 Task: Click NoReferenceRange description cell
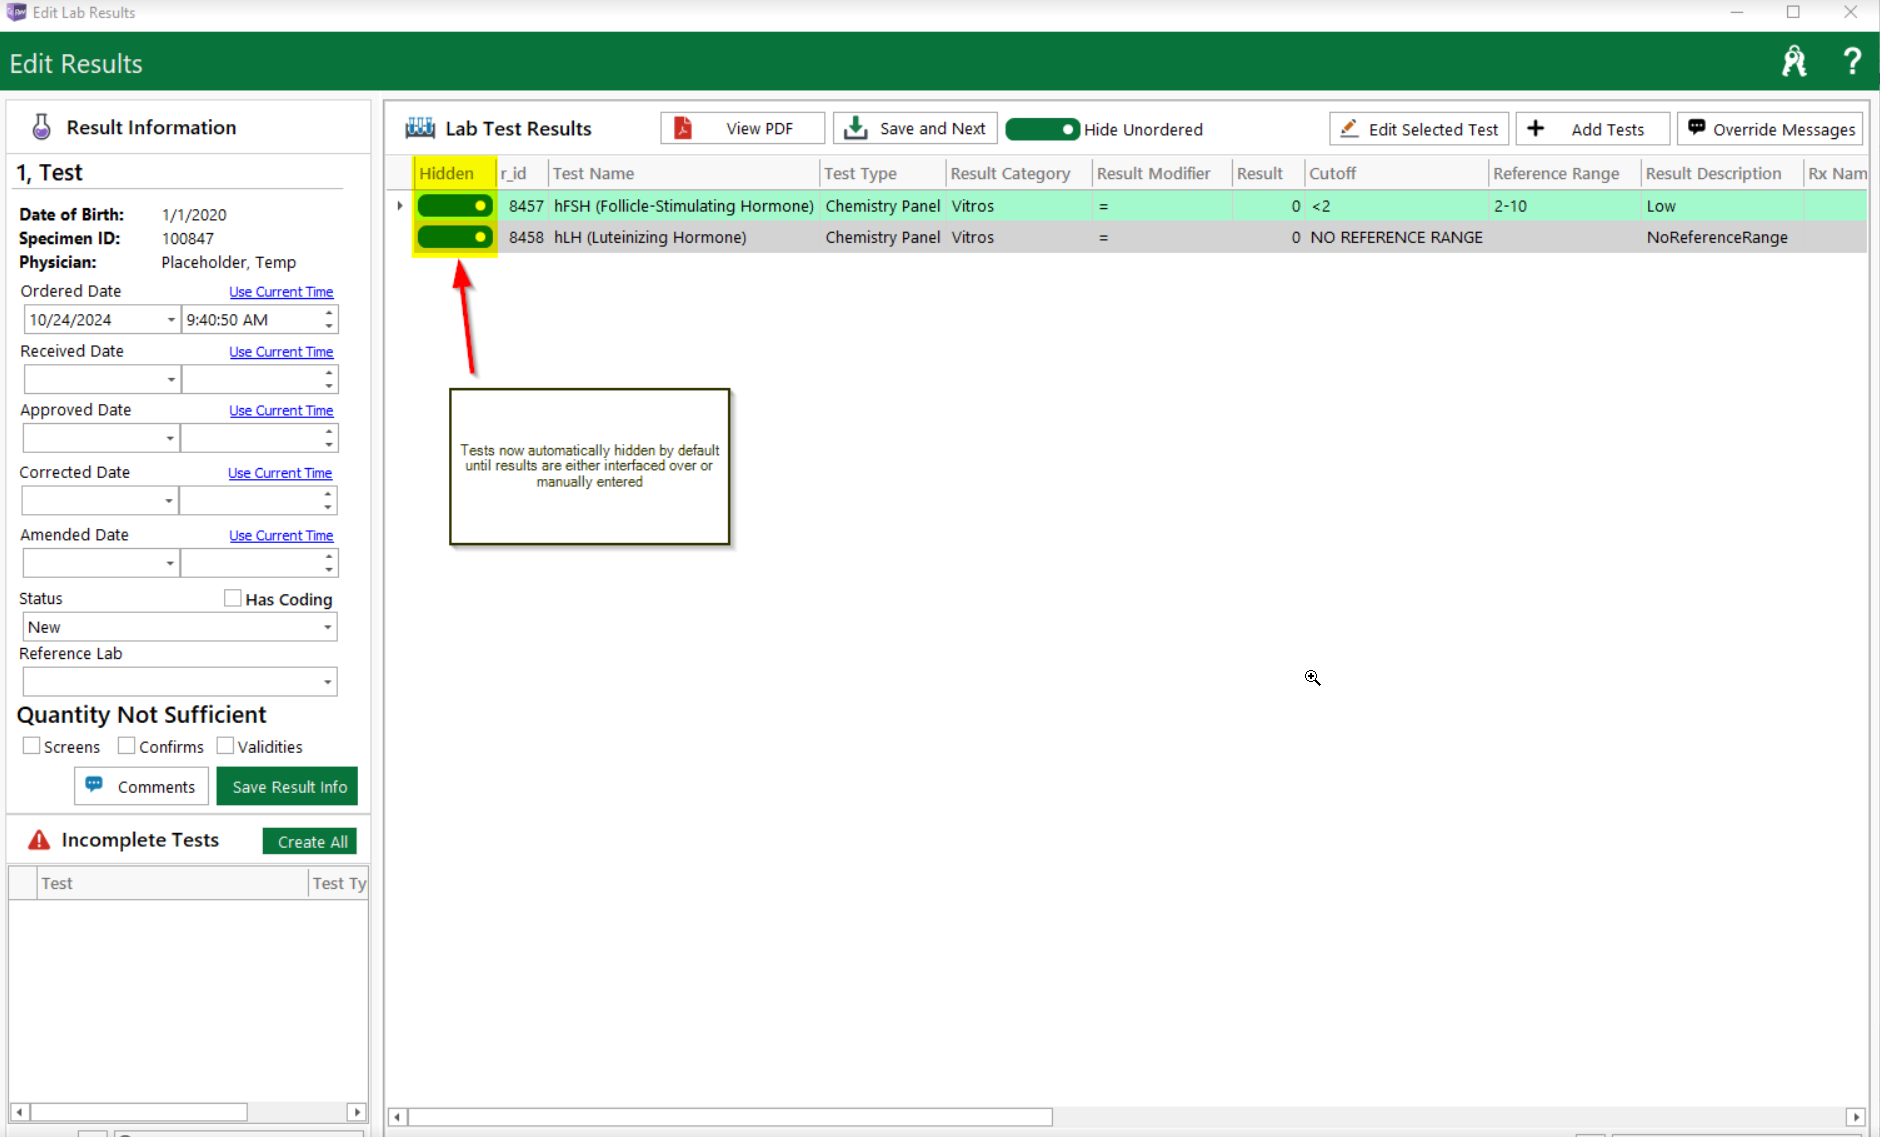[x=1722, y=237]
